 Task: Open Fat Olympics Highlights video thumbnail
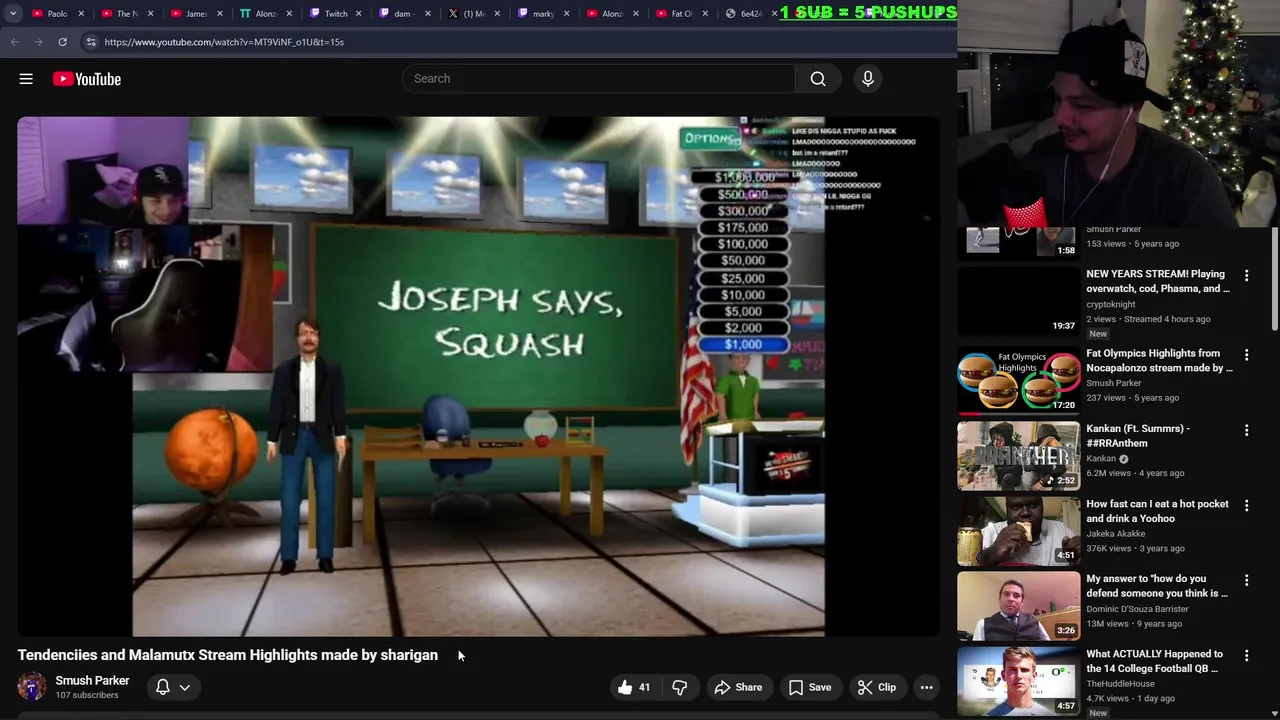click(1019, 380)
